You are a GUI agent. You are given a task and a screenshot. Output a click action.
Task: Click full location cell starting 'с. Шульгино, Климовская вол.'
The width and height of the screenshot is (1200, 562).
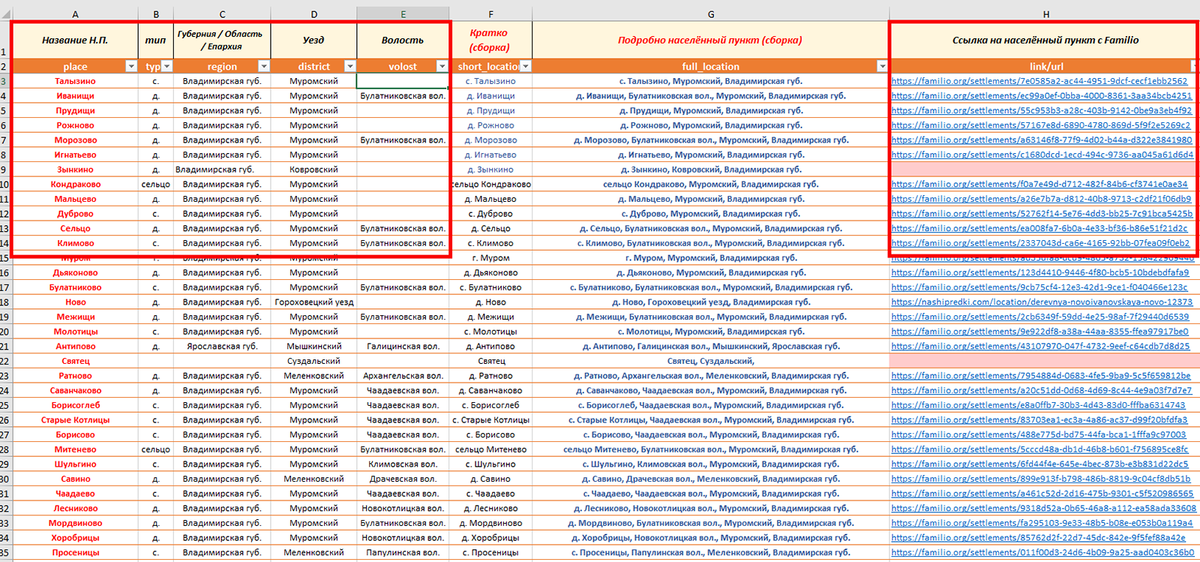[x=711, y=465]
